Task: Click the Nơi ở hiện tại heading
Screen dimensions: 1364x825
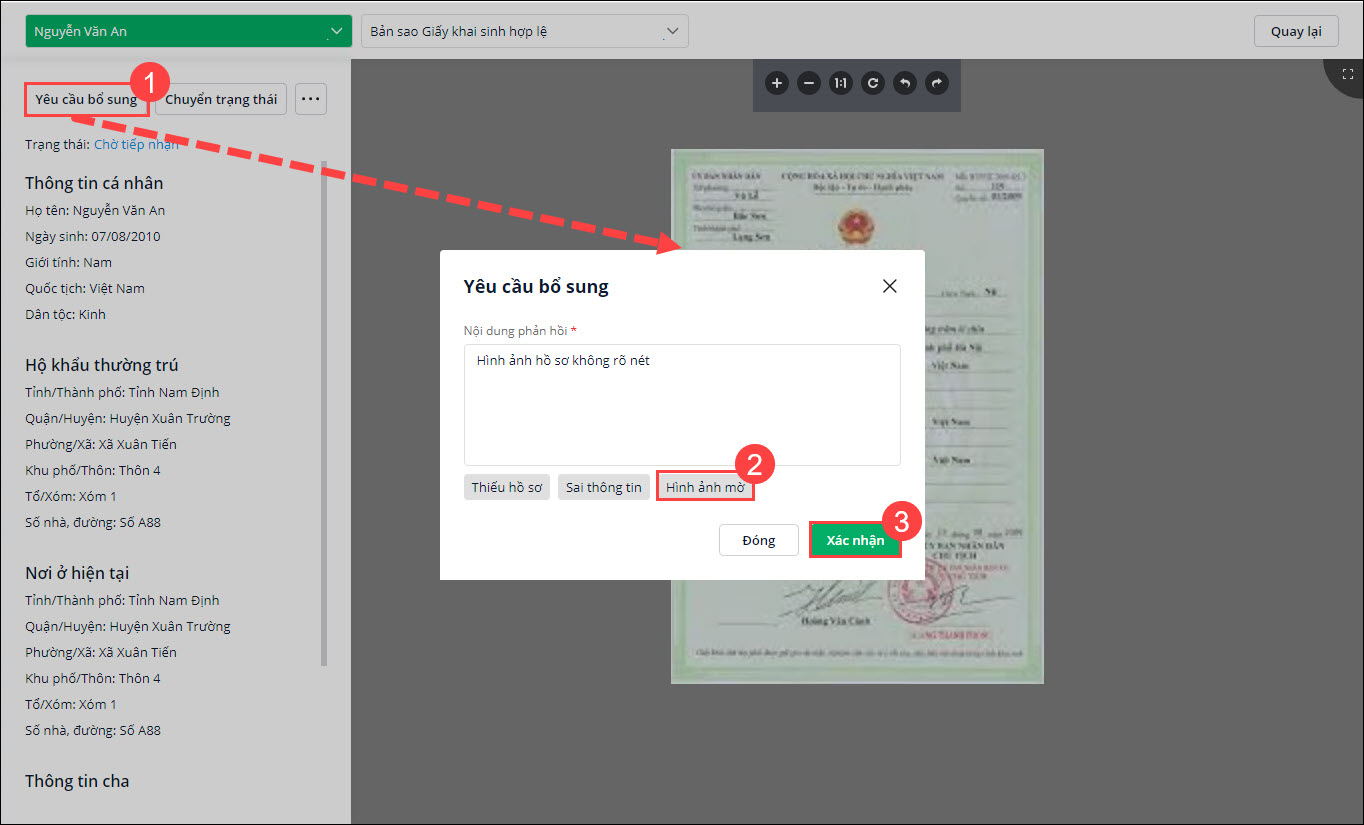Action: tap(77, 573)
